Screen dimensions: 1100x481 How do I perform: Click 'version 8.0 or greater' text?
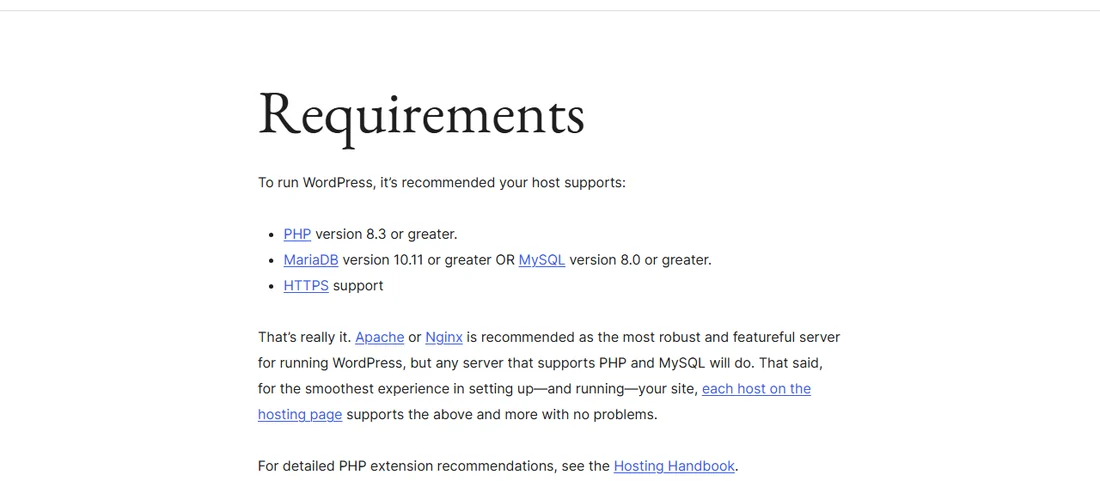(640, 260)
